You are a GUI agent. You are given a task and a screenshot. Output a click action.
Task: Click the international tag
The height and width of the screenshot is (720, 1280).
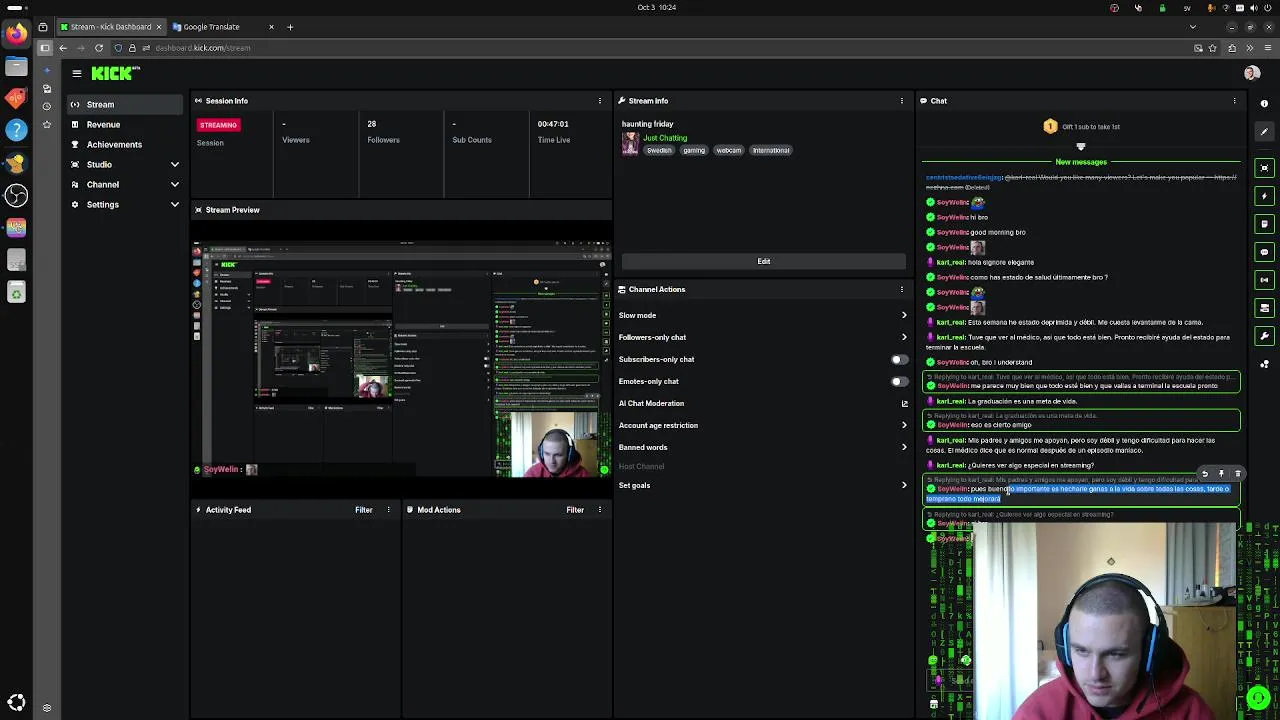coord(771,150)
